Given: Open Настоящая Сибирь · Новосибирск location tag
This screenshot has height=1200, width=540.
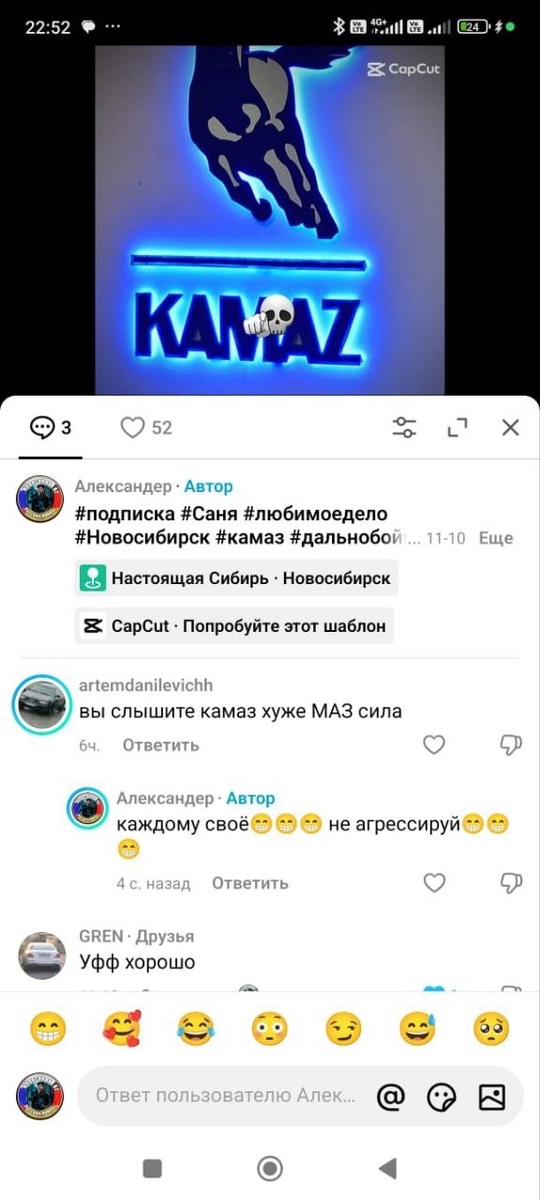Looking at the screenshot, I should tap(236, 578).
